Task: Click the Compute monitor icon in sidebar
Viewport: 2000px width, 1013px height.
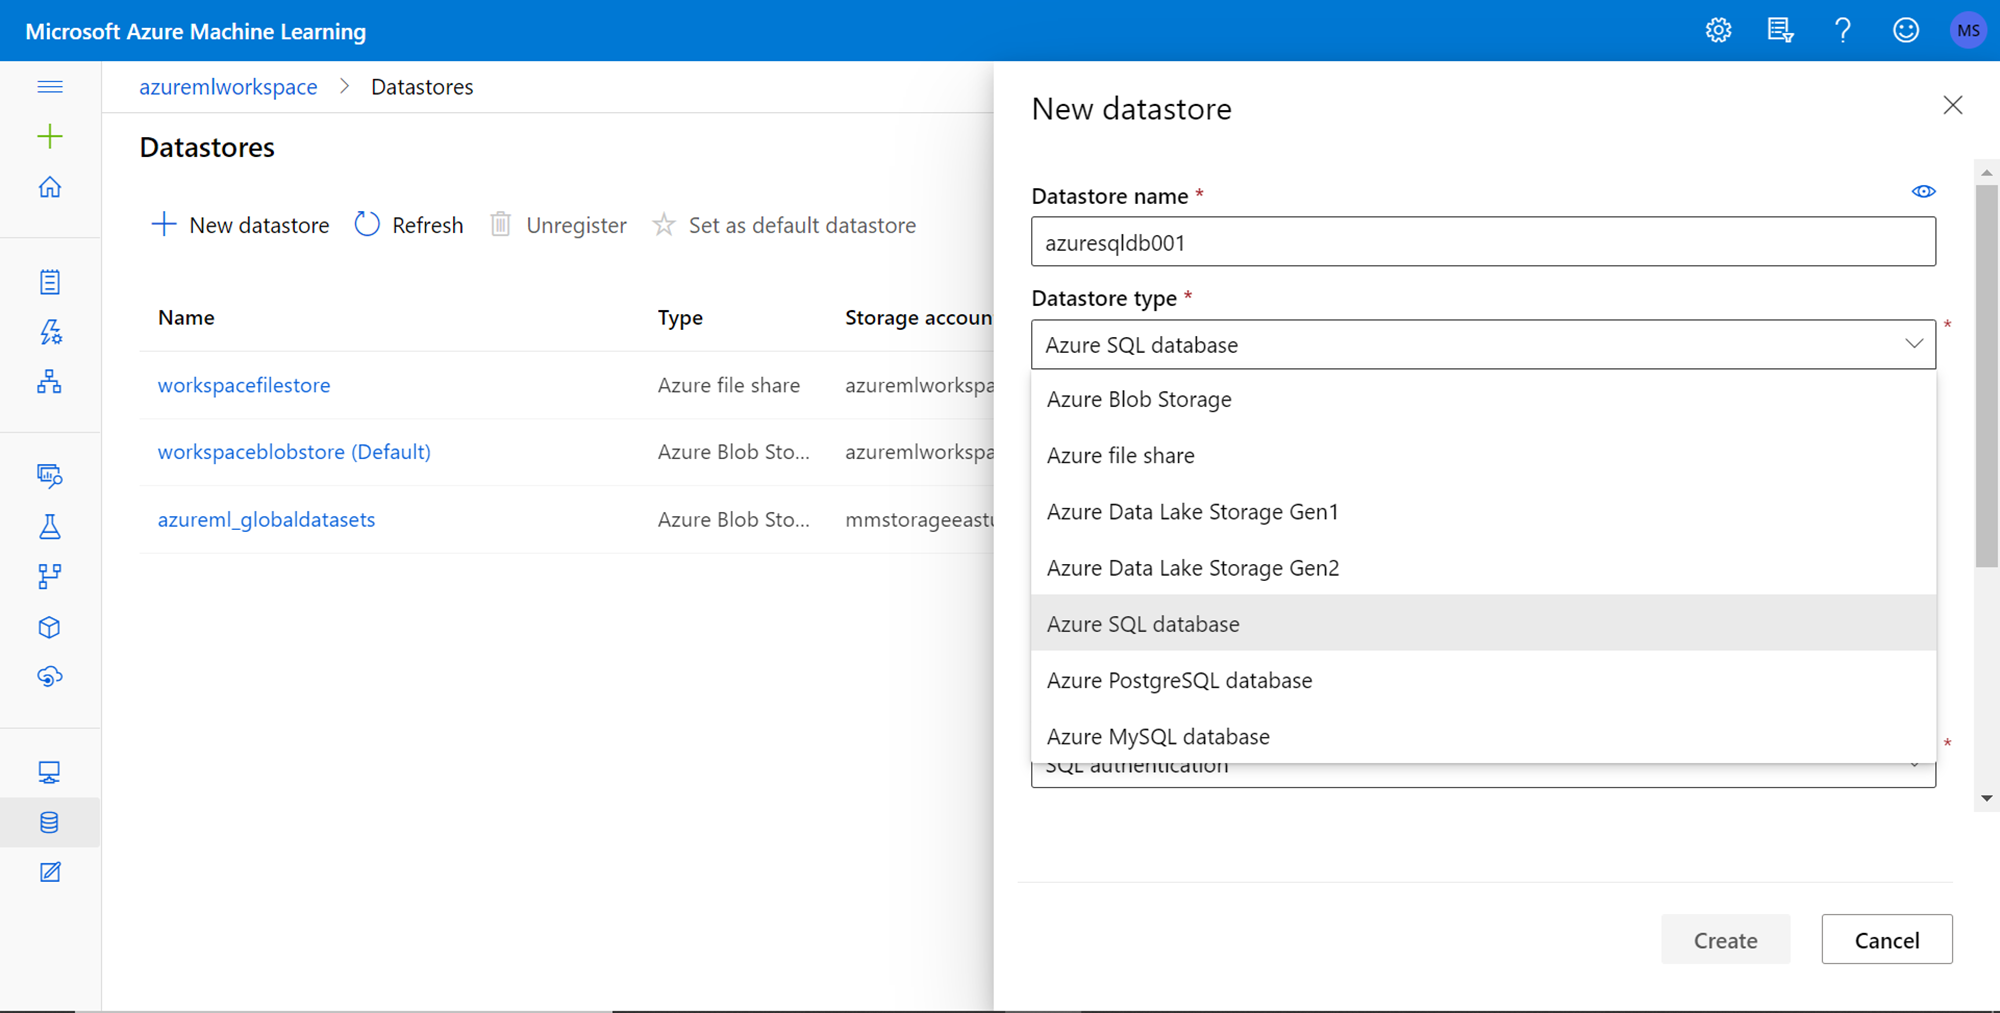Action: (x=50, y=772)
